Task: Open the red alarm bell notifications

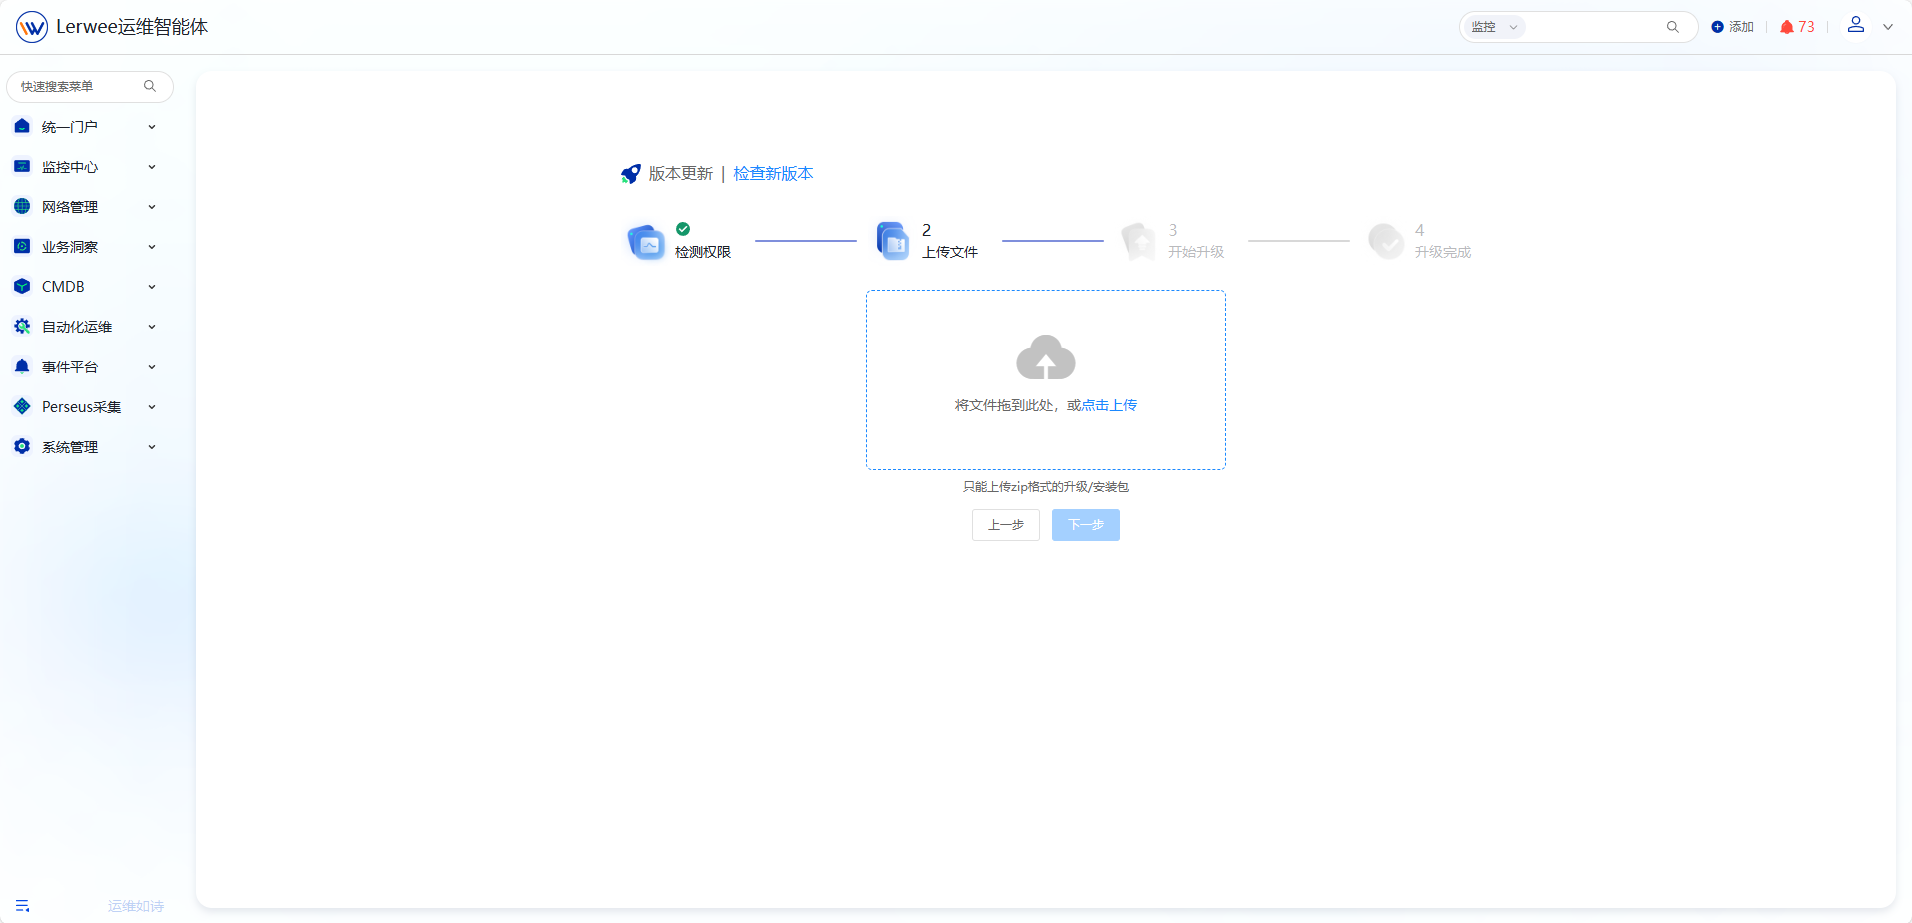Action: (x=1787, y=27)
